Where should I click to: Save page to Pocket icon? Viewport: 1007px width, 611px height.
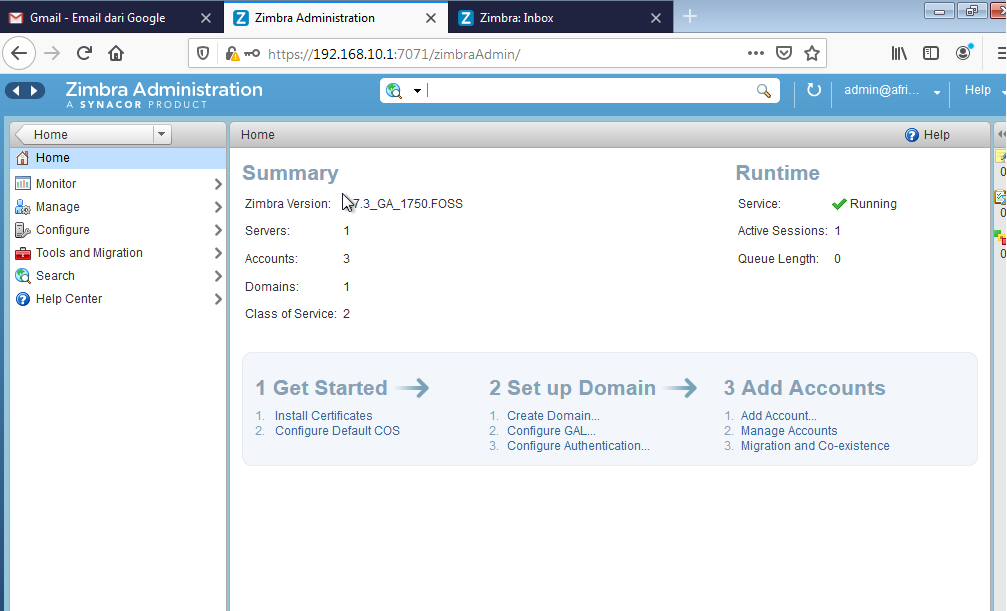[x=784, y=53]
